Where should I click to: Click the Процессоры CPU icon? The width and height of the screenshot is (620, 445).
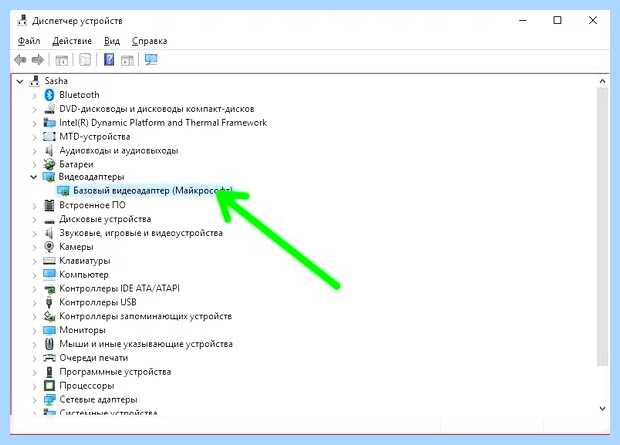(49, 385)
